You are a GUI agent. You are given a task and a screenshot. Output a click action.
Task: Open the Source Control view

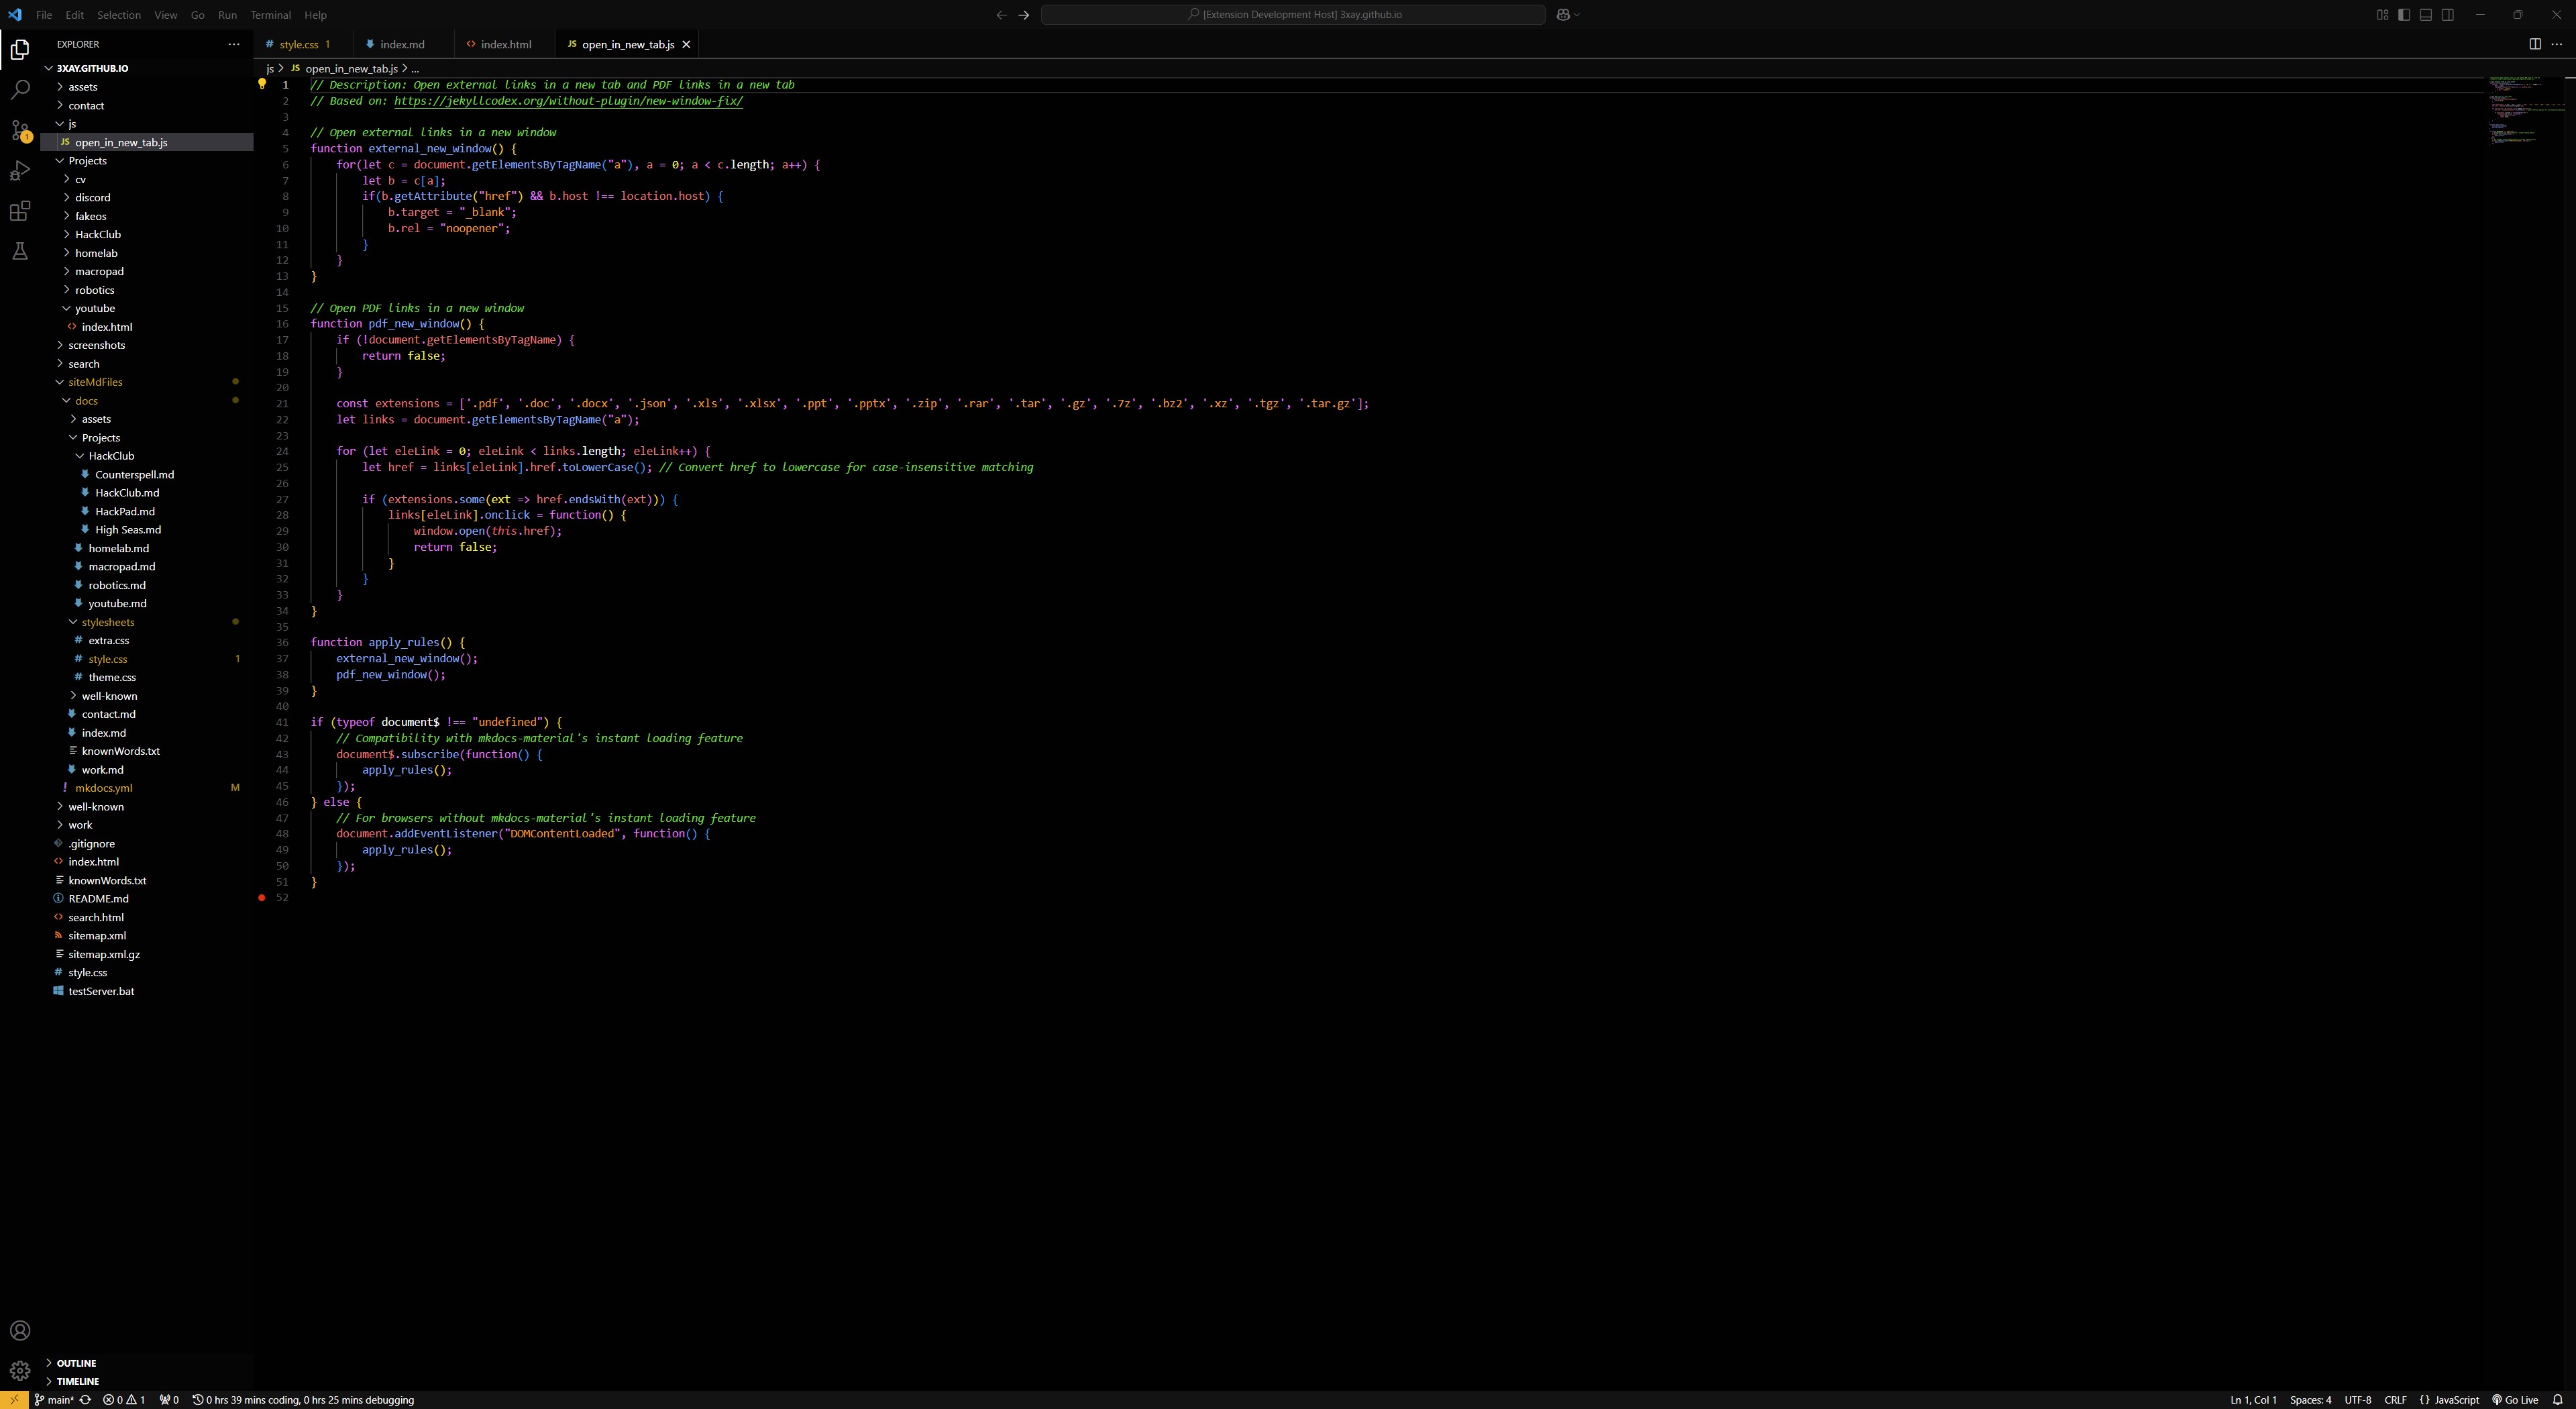coord(20,130)
